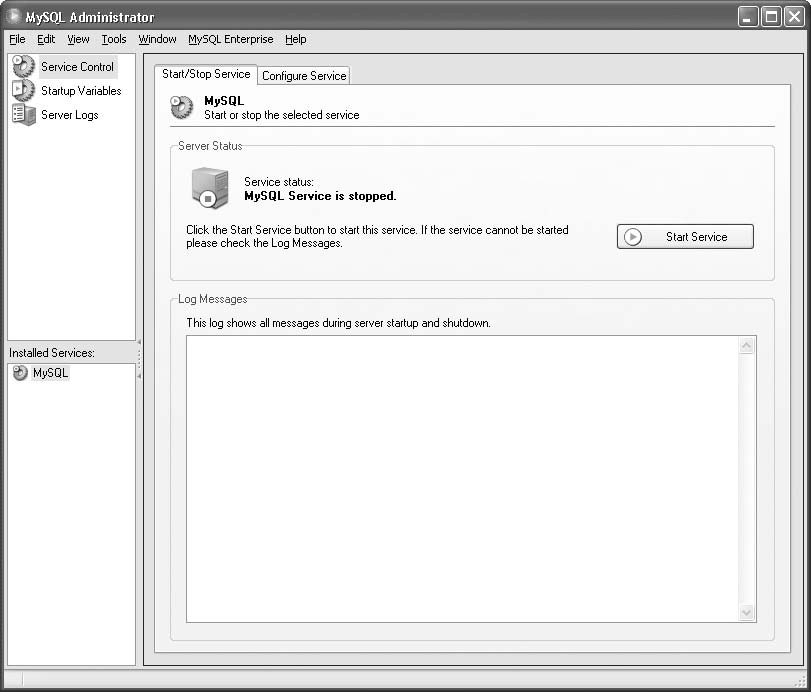Open the Edit menu
Screen dimensions: 811x692
[46, 40]
